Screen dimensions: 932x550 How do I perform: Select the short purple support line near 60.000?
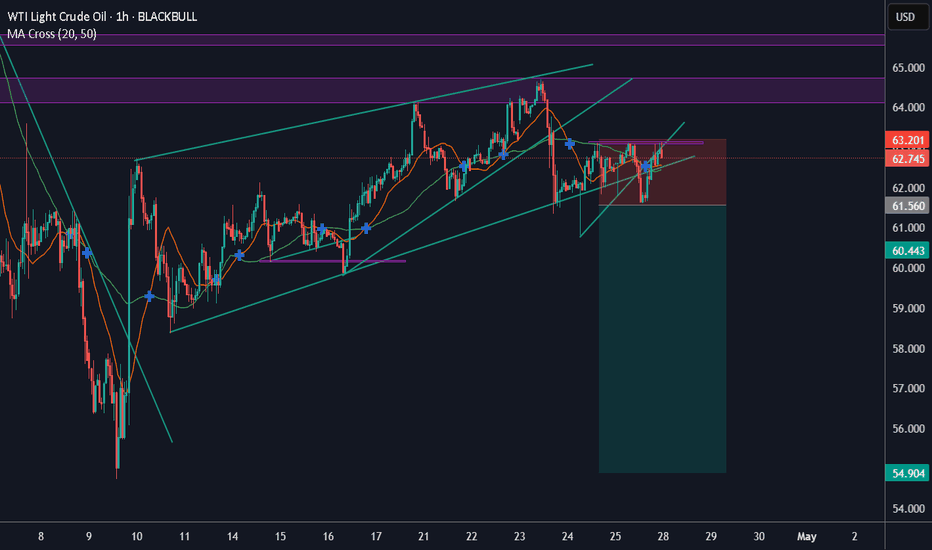pyautogui.click(x=333, y=261)
